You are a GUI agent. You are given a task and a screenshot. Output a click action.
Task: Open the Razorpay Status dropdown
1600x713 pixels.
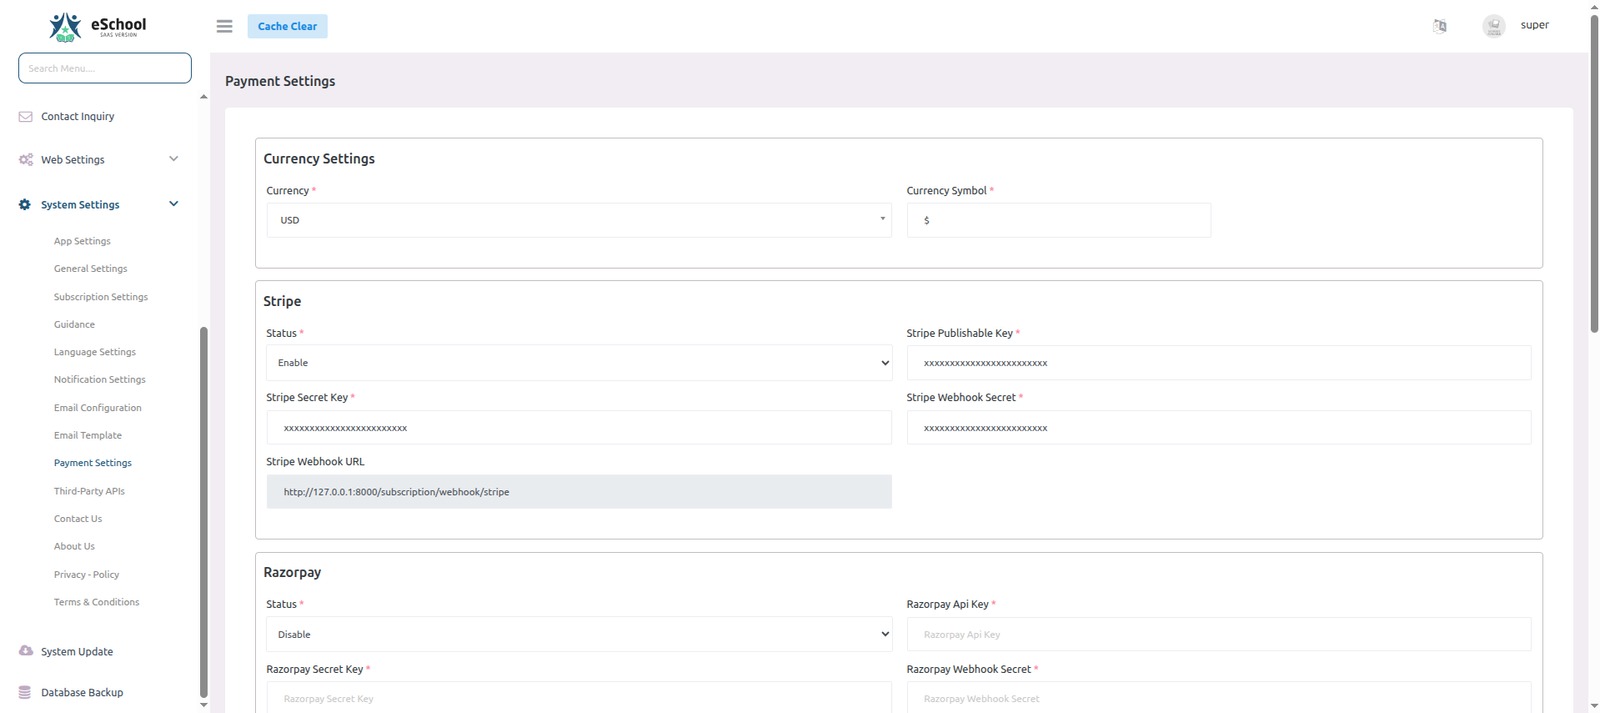[x=578, y=634]
